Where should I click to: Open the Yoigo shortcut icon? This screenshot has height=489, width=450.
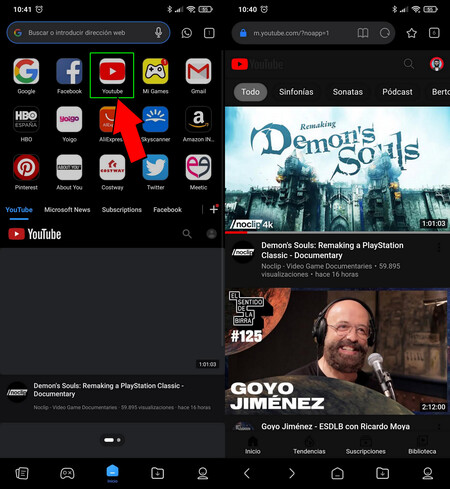pyautogui.click(x=69, y=119)
